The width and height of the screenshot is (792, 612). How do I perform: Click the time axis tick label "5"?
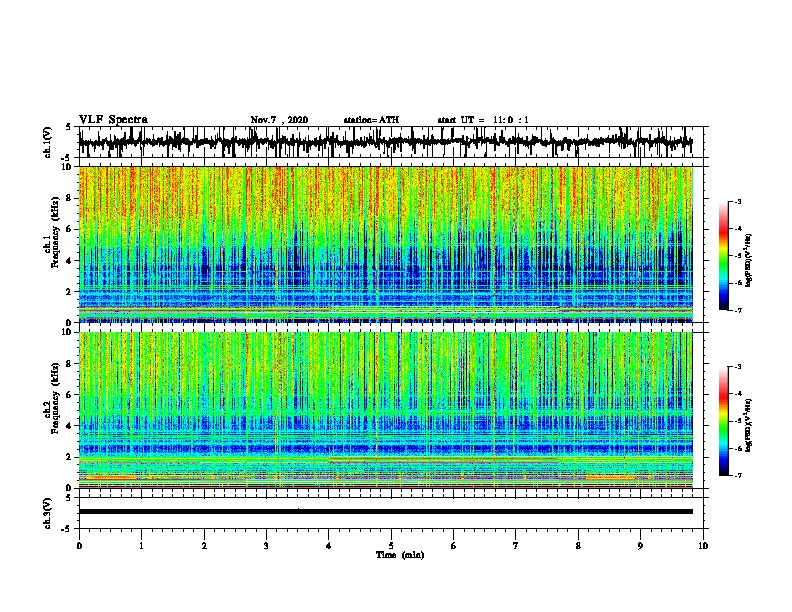point(391,545)
